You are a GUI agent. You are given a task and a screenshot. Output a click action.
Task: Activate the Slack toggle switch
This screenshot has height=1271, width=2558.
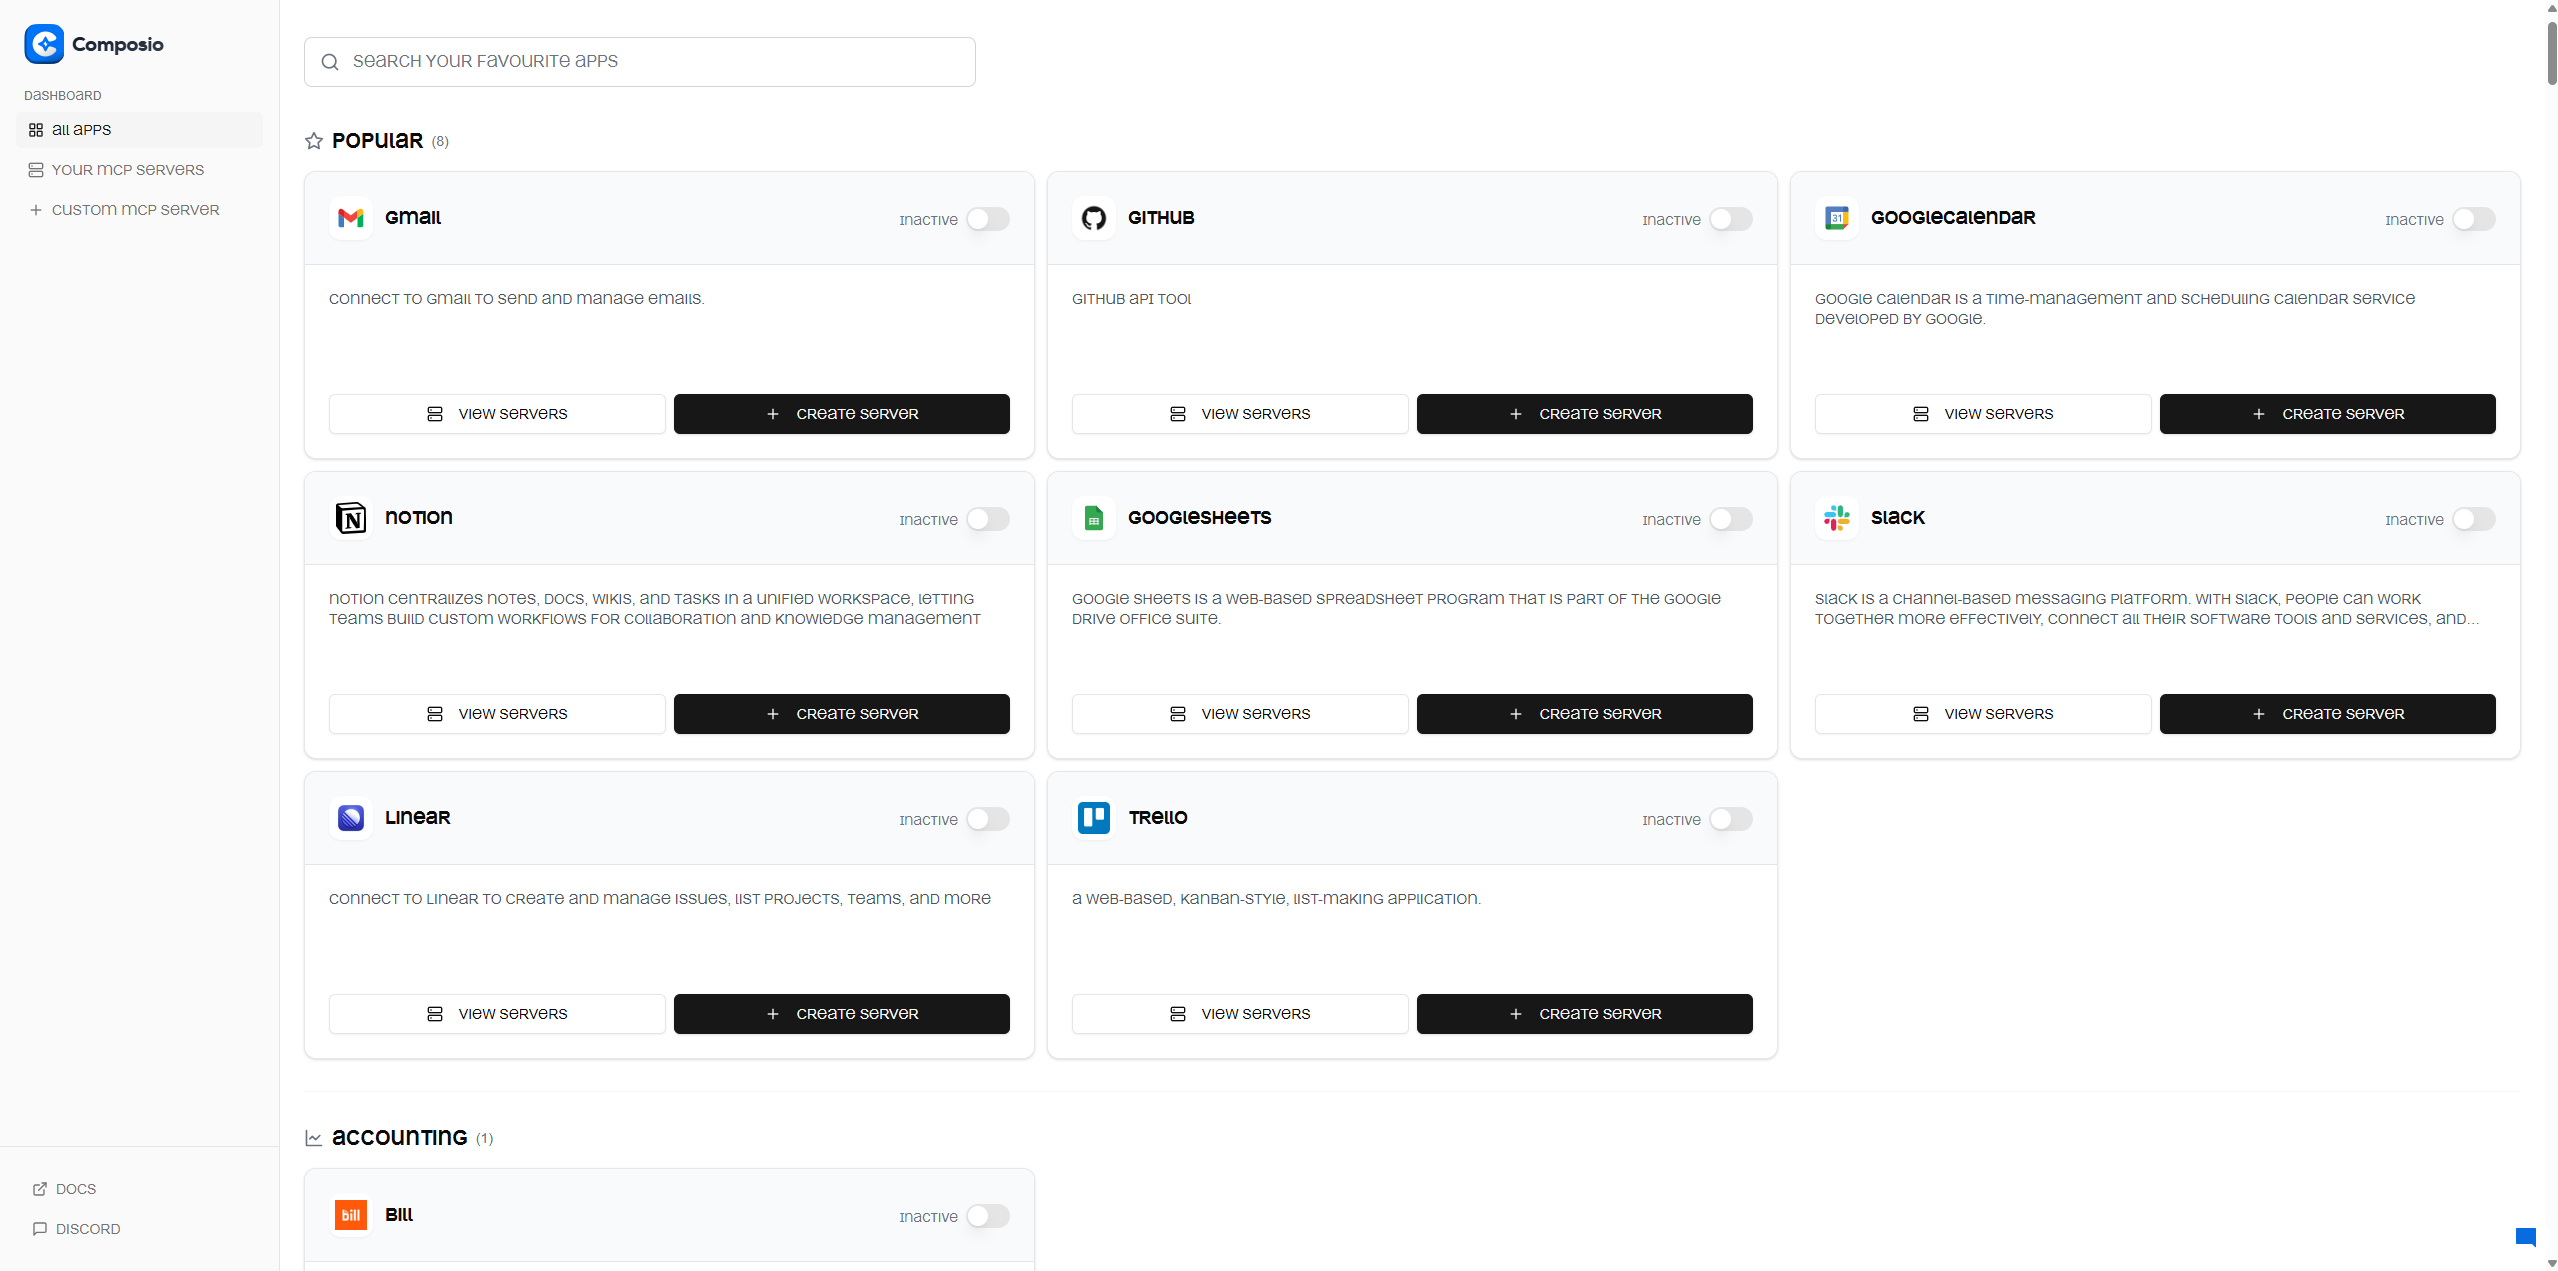click(2474, 519)
